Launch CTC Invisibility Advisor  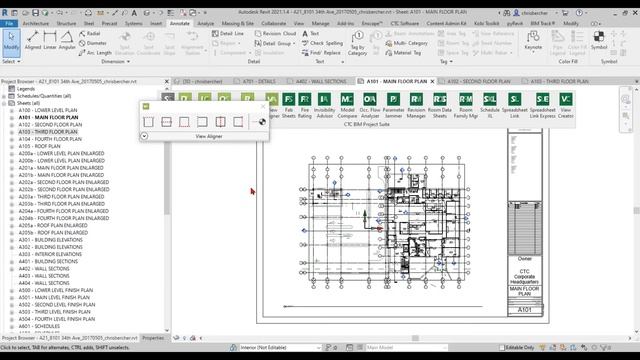[324, 106]
